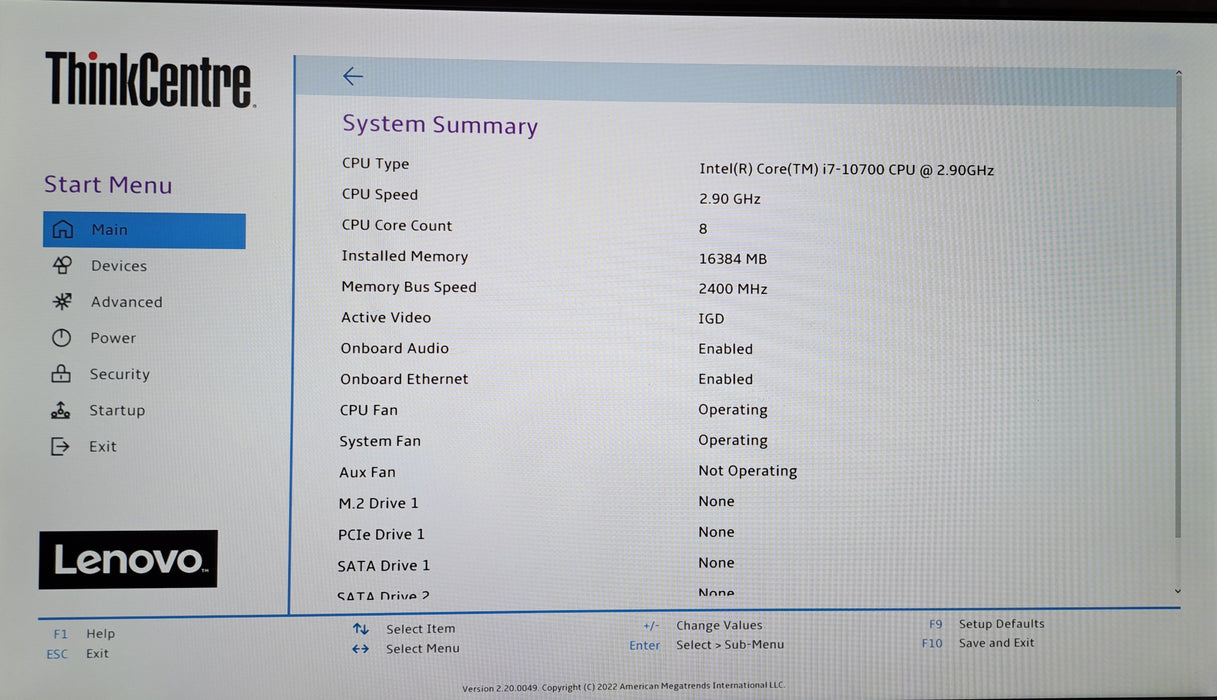Click None beside SATA Drive 1

tap(716, 563)
